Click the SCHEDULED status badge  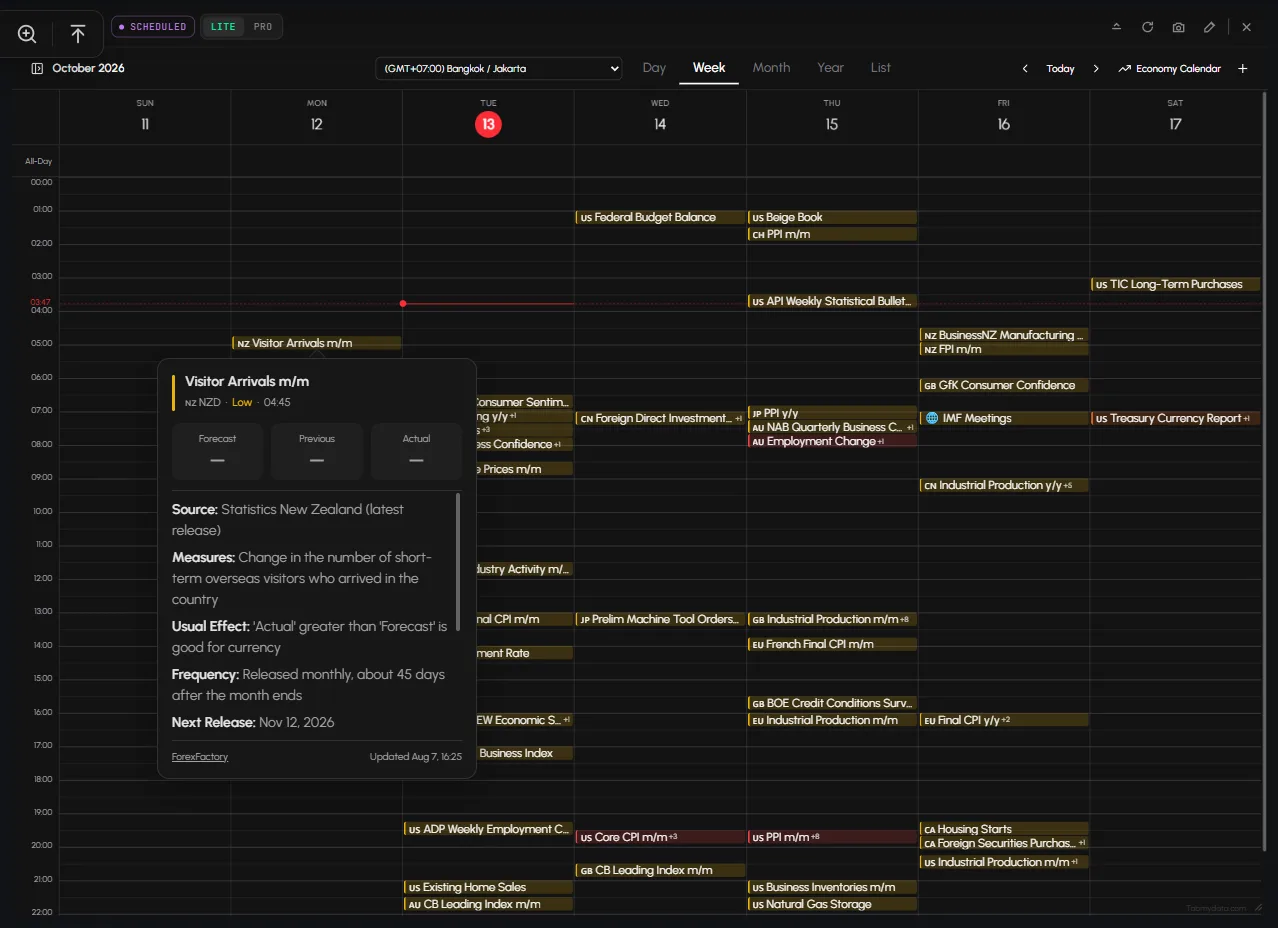pos(153,27)
